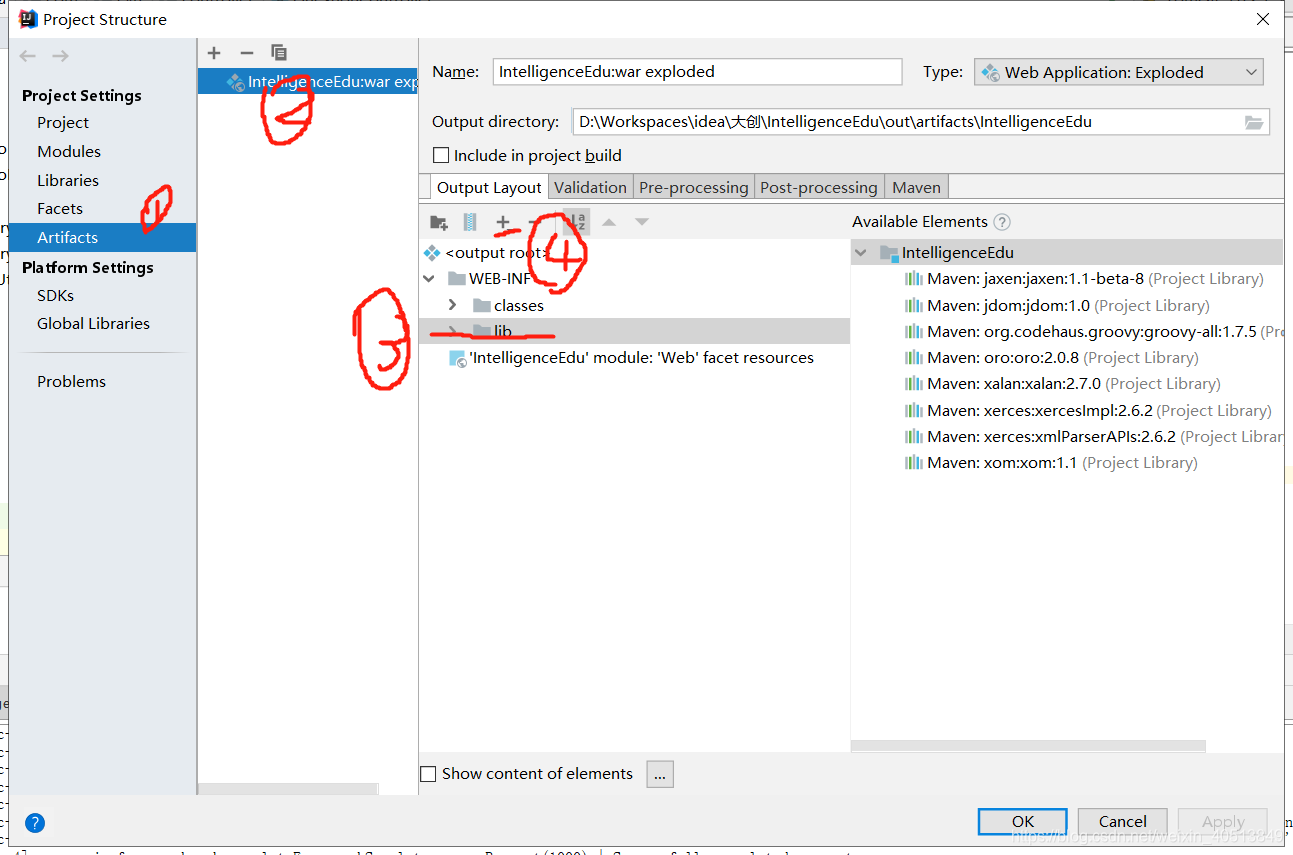Switch to the Maven tab

[x=916, y=187]
